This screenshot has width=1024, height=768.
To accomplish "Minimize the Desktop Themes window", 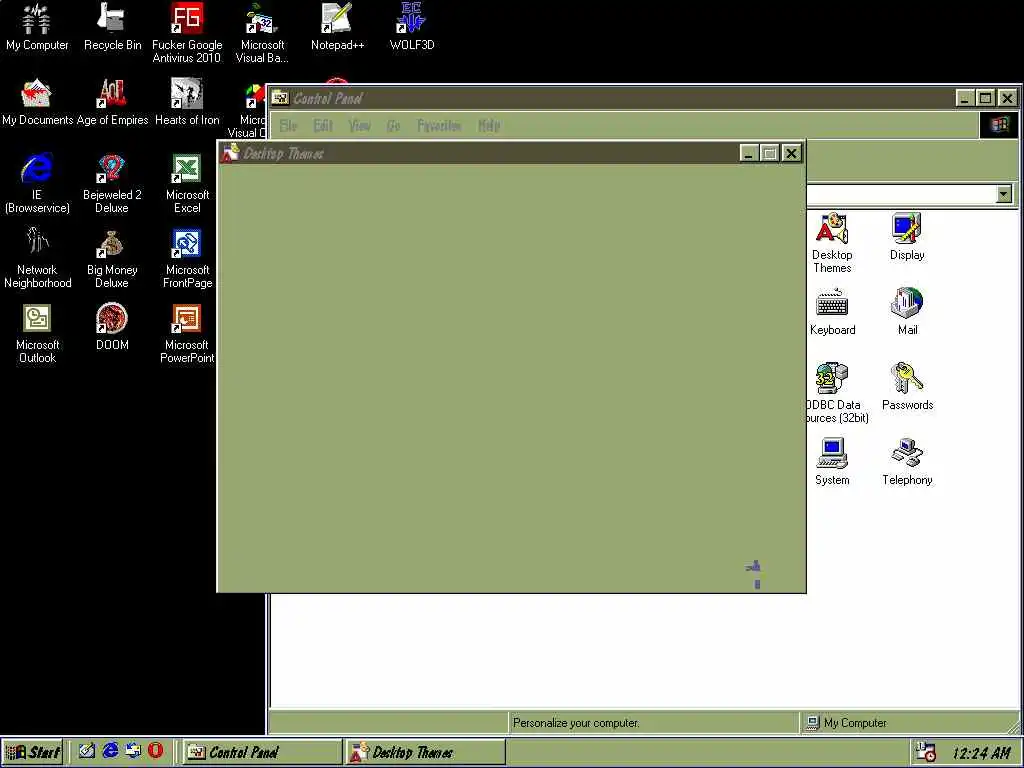I will pyautogui.click(x=748, y=153).
